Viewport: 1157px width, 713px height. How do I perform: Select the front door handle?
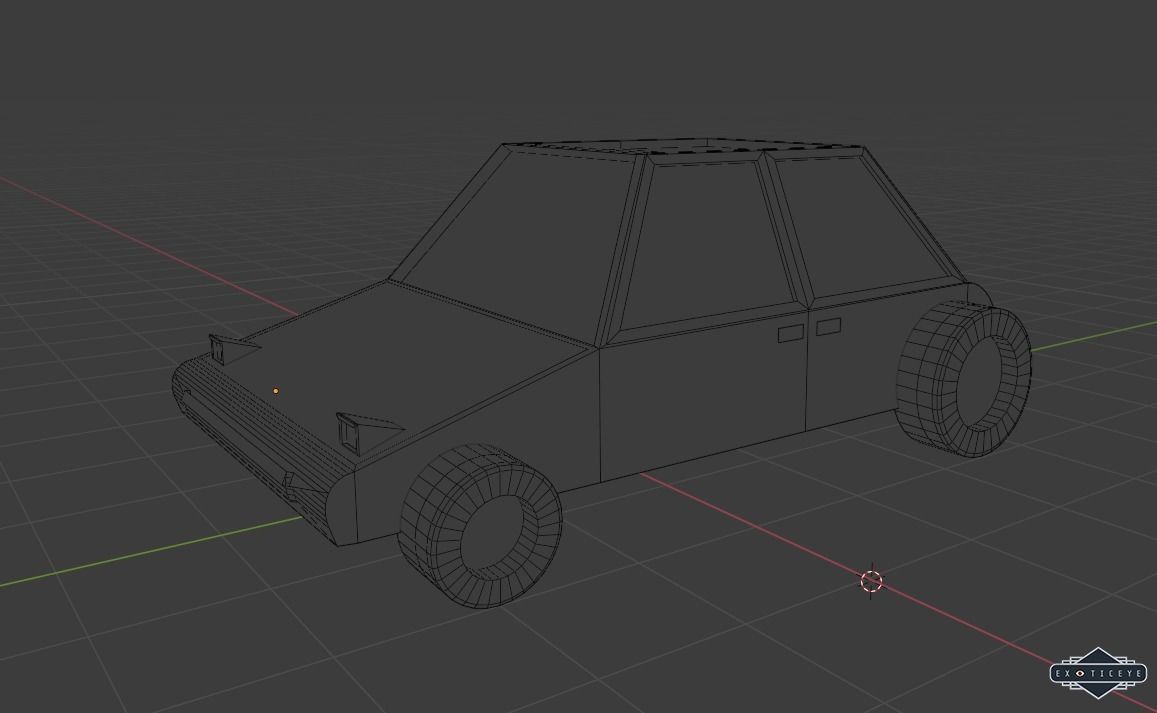coord(791,333)
